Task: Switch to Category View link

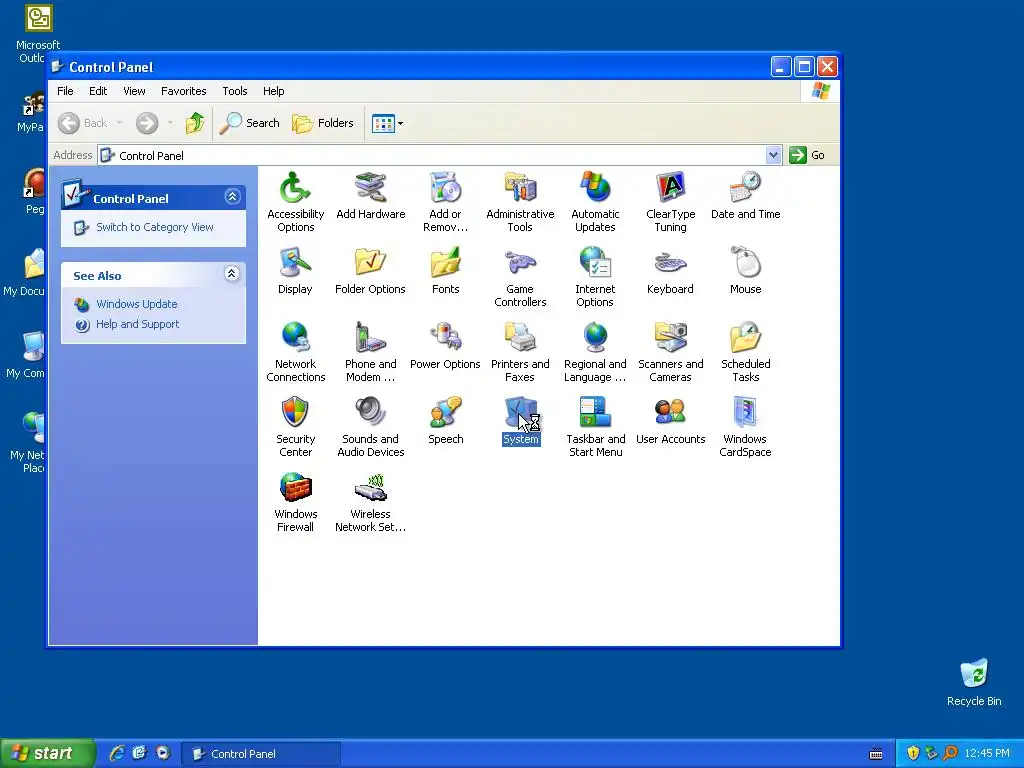Action: 155,227
